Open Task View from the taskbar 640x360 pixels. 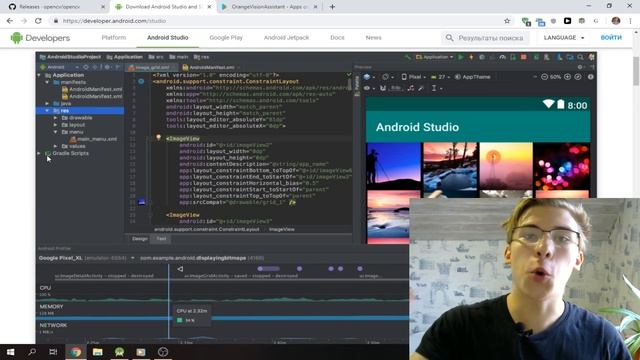click(53, 352)
